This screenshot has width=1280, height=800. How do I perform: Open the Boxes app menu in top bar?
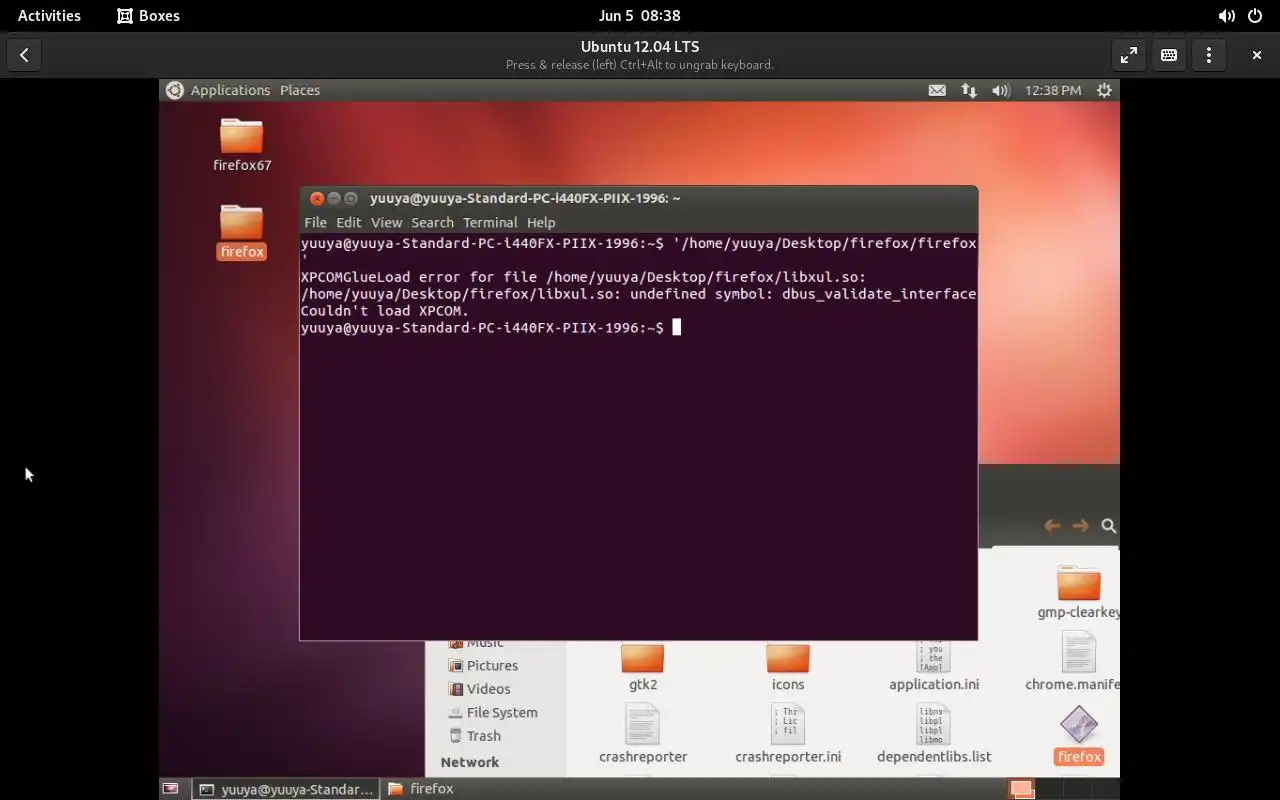[x=148, y=16]
